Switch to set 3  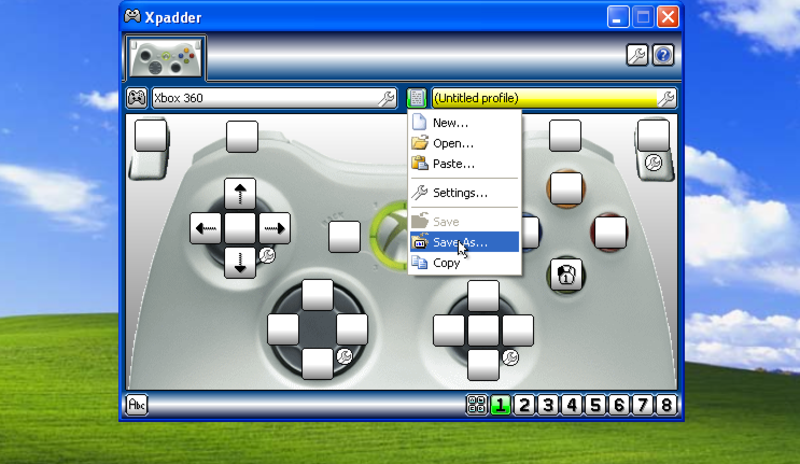point(548,405)
